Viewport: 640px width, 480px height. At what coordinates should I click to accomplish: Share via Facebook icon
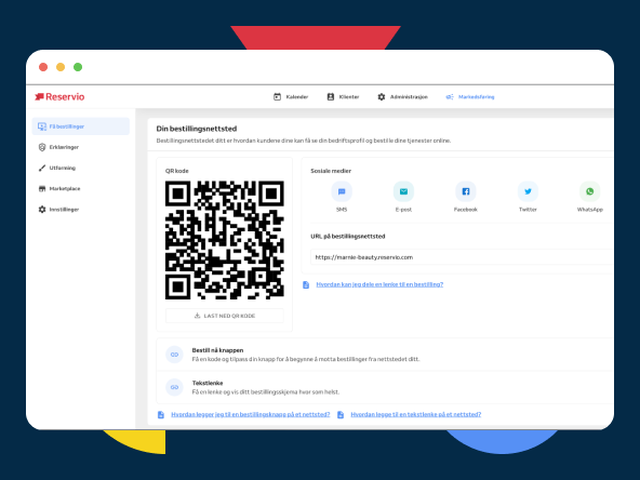466,191
